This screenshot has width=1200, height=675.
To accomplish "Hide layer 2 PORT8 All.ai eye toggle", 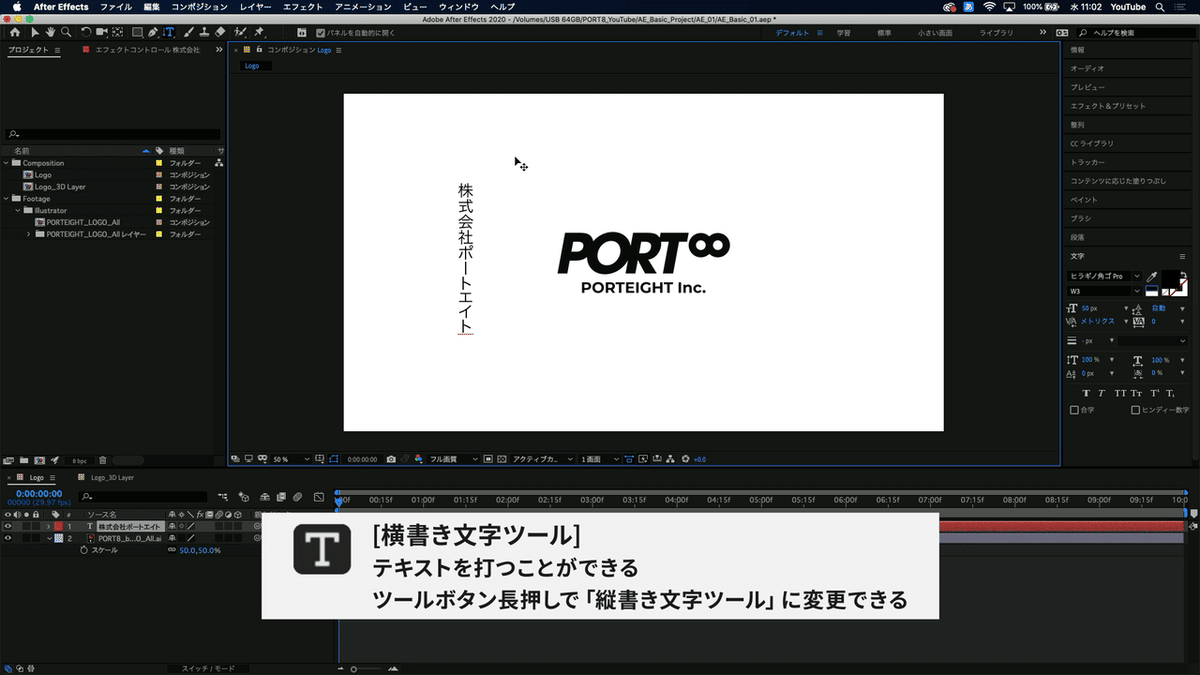I will click(x=8, y=538).
